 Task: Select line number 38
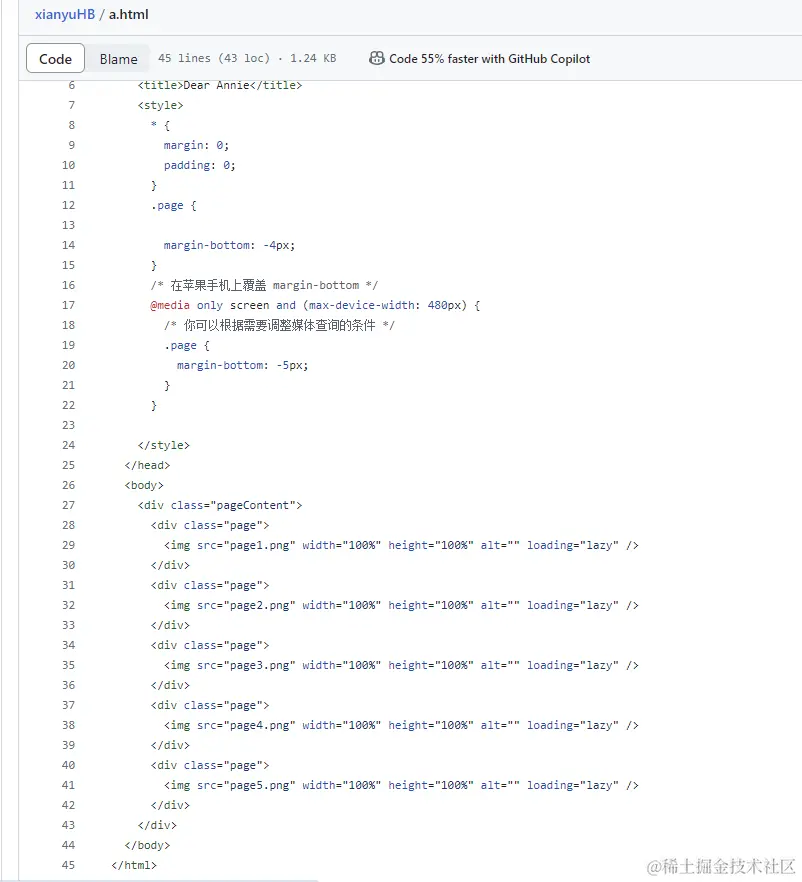68,725
